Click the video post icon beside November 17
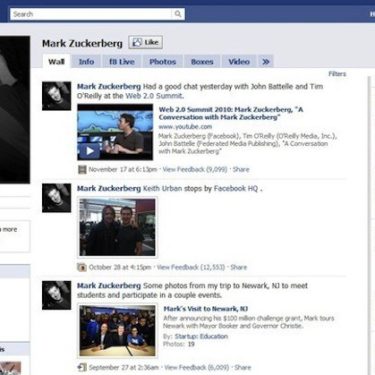Screen dimensions: 375x375 click(82, 169)
